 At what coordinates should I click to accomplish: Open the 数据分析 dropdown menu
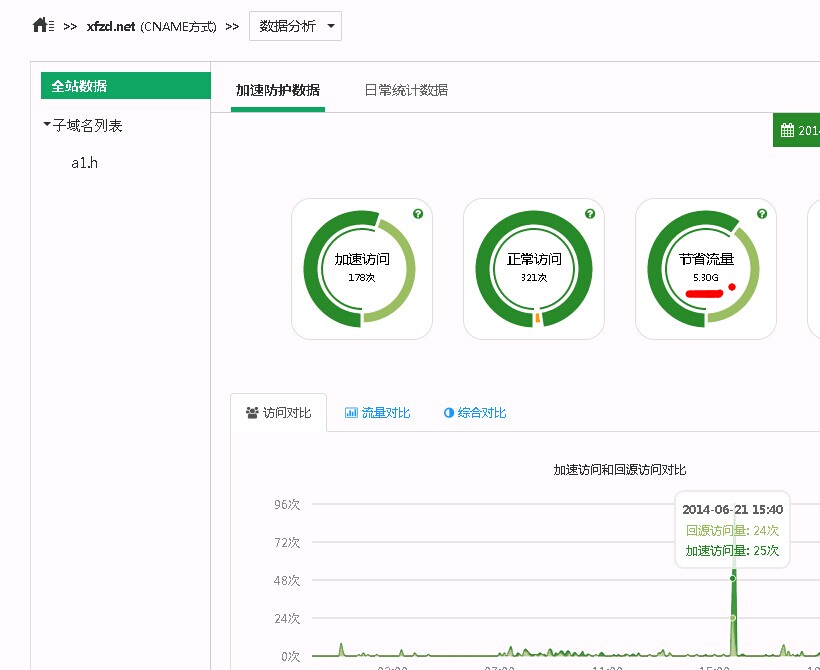click(295, 26)
